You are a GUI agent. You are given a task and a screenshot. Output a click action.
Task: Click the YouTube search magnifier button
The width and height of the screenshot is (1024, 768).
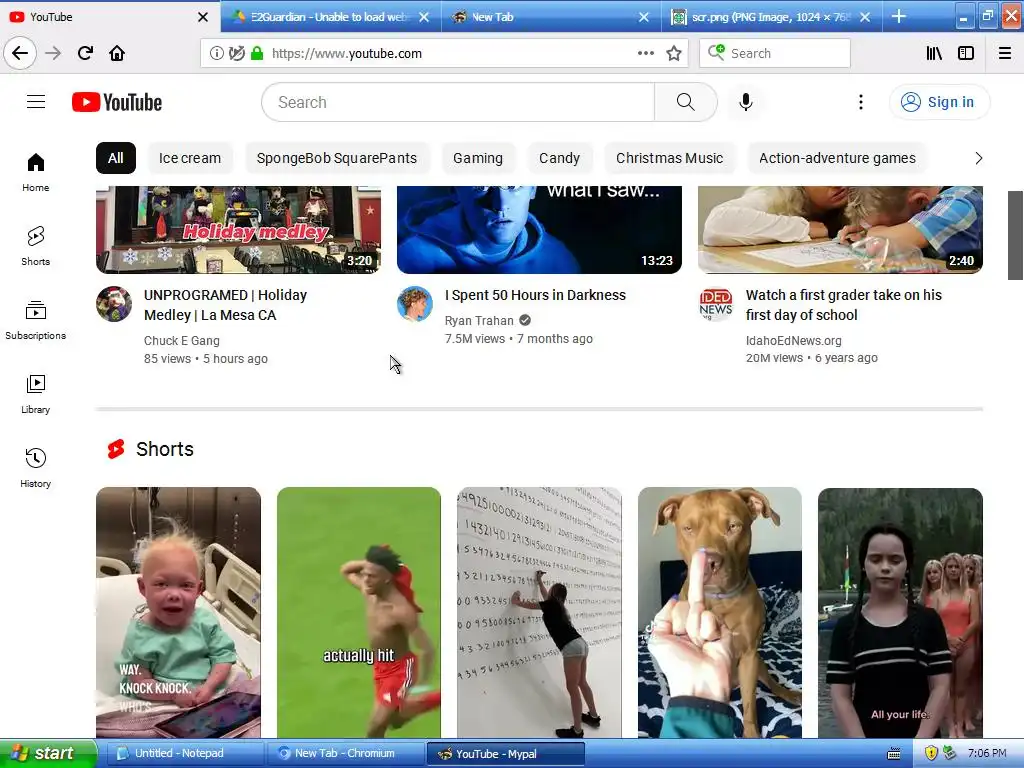coord(686,102)
